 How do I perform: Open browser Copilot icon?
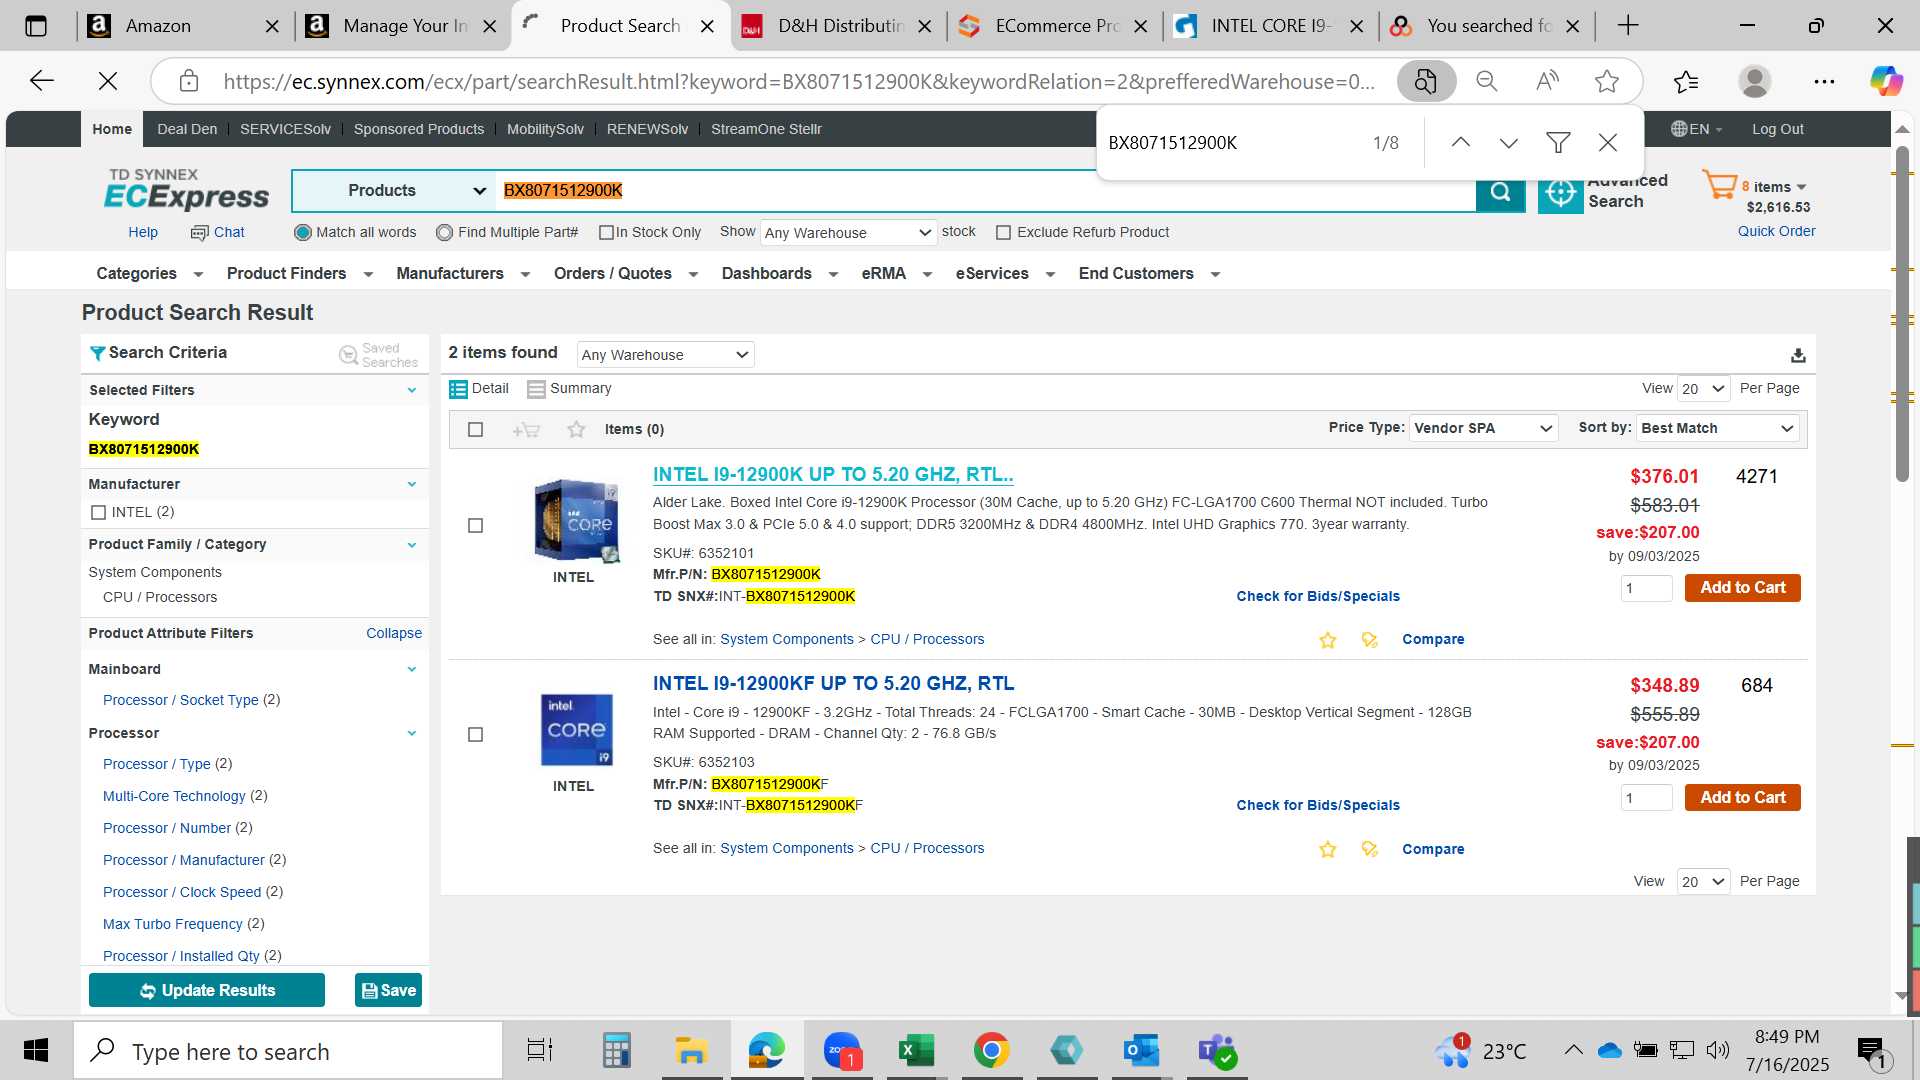click(x=1886, y=81)
